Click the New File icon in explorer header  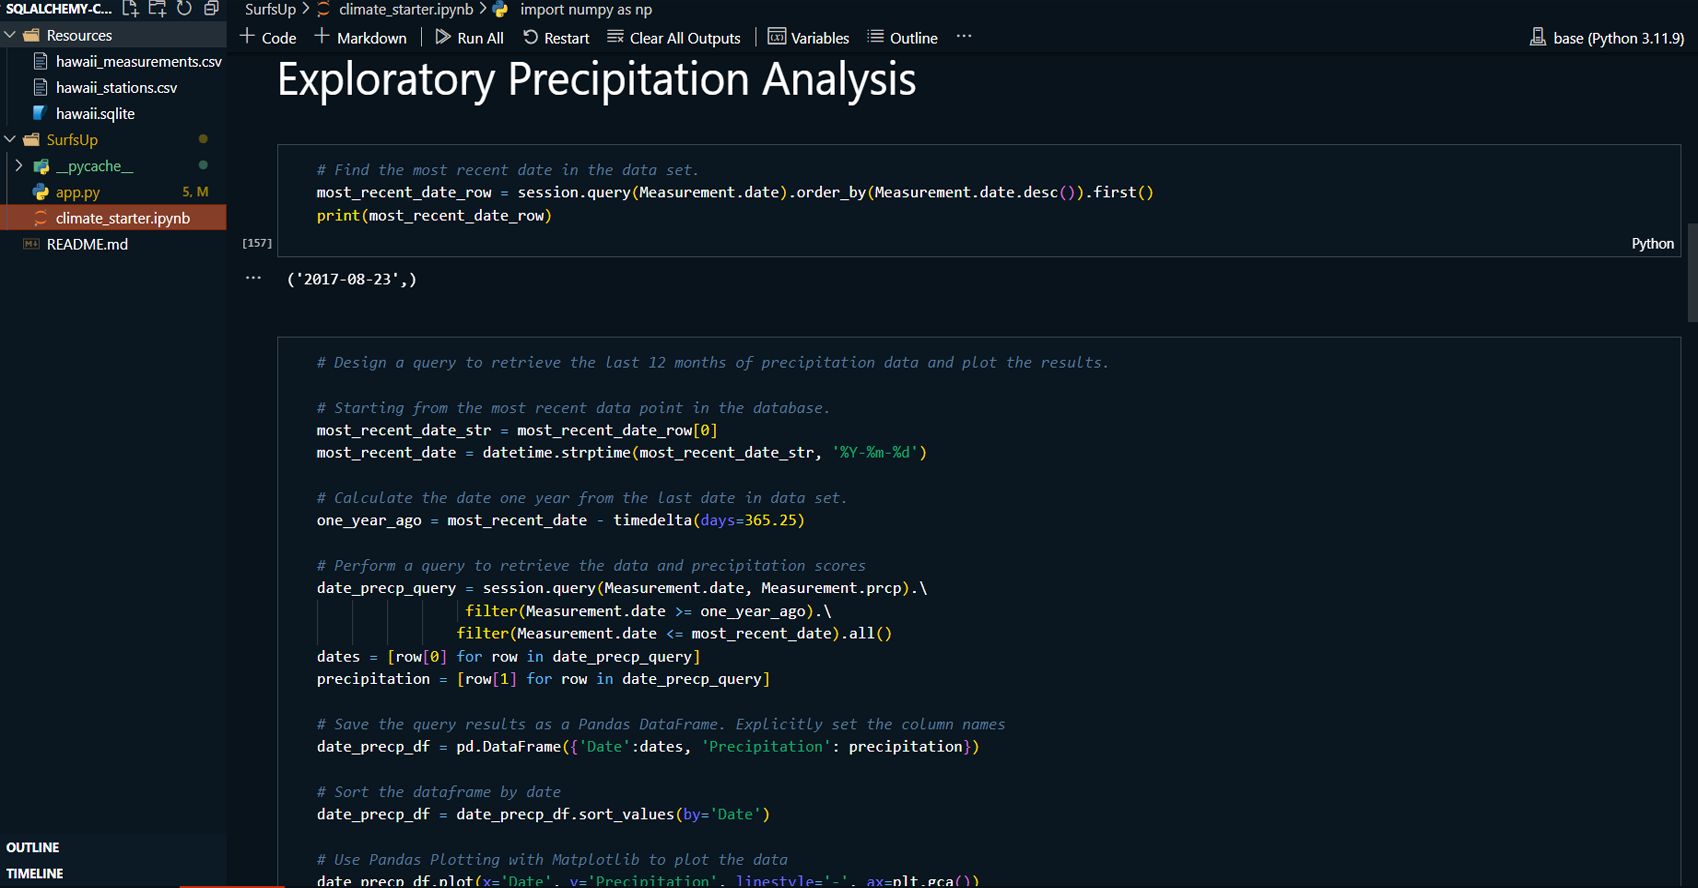click(x=131, y=9)
